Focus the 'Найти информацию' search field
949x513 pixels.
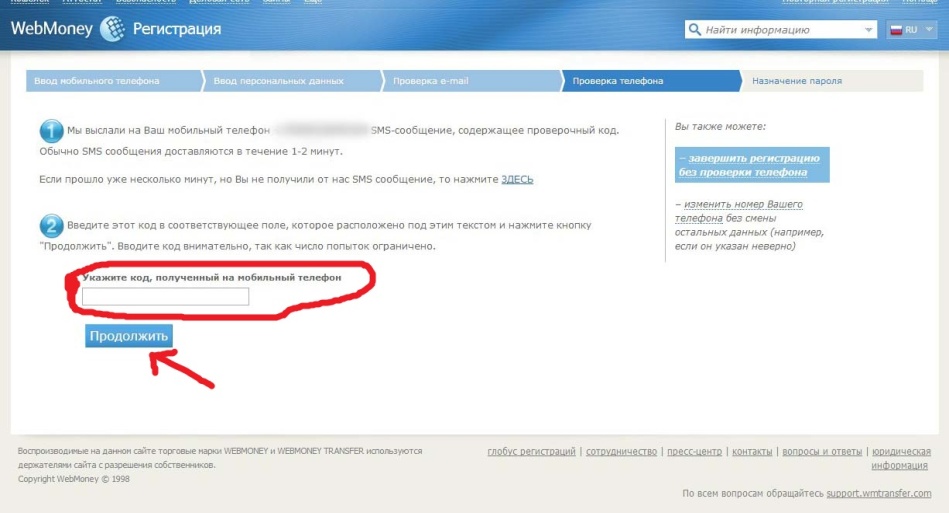[x=780, y=30]
